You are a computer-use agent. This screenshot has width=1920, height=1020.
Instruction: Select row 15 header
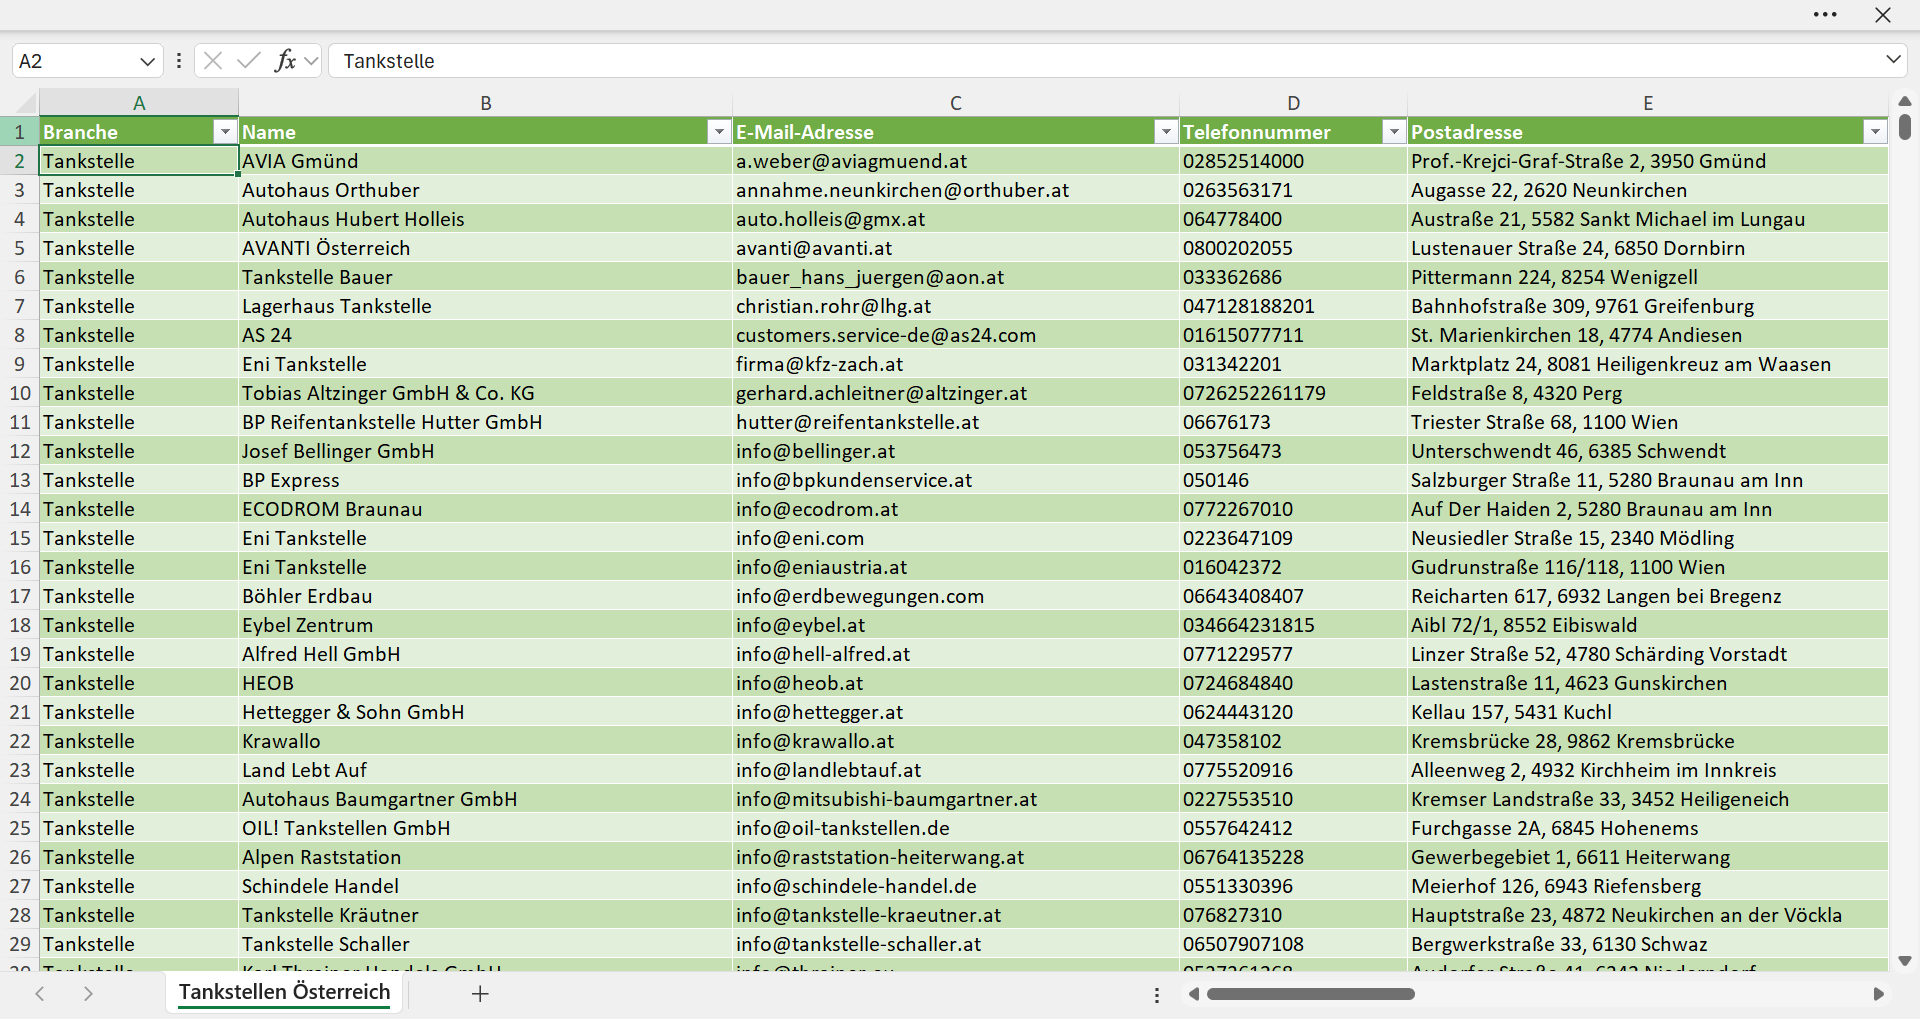click(x=20, y=538)
